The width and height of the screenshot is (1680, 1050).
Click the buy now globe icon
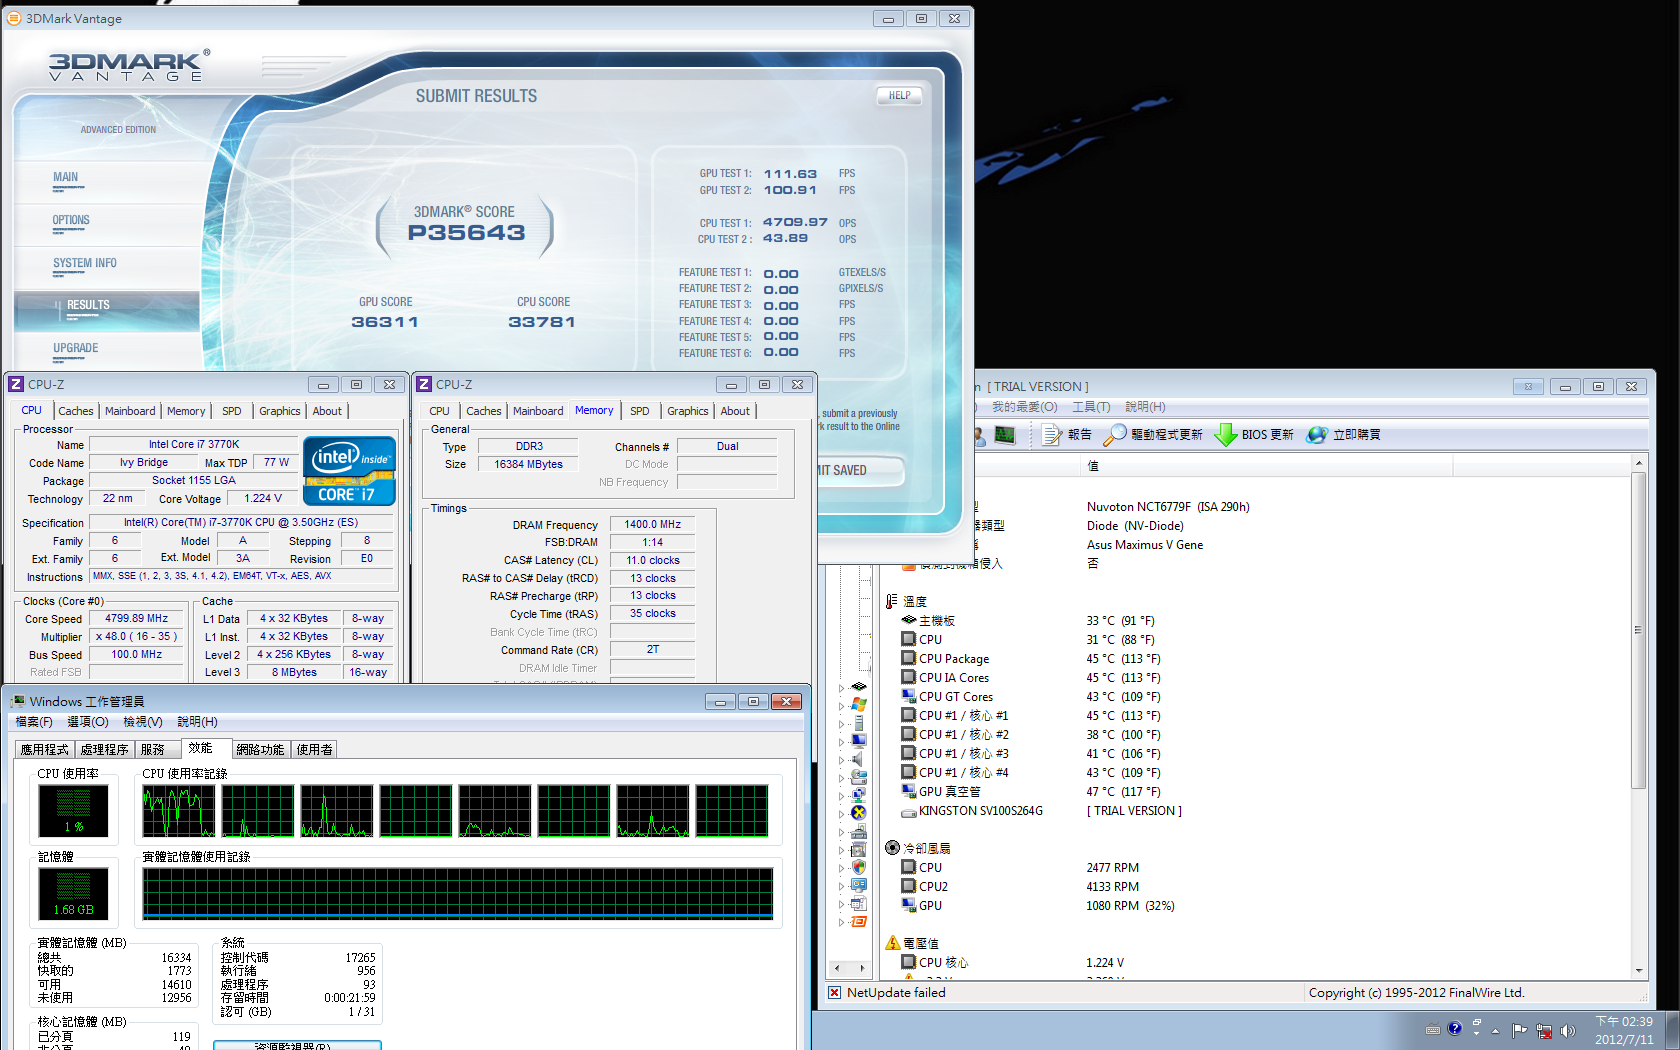click(1317, 435)
